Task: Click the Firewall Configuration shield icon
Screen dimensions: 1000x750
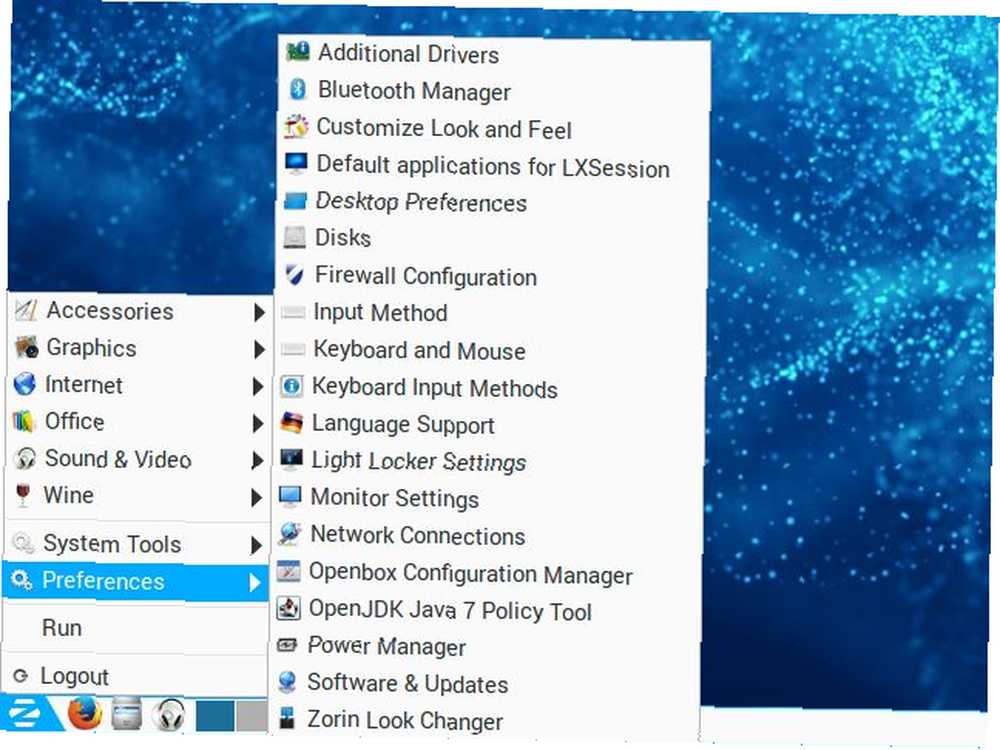Action: [x=294, y=274]
